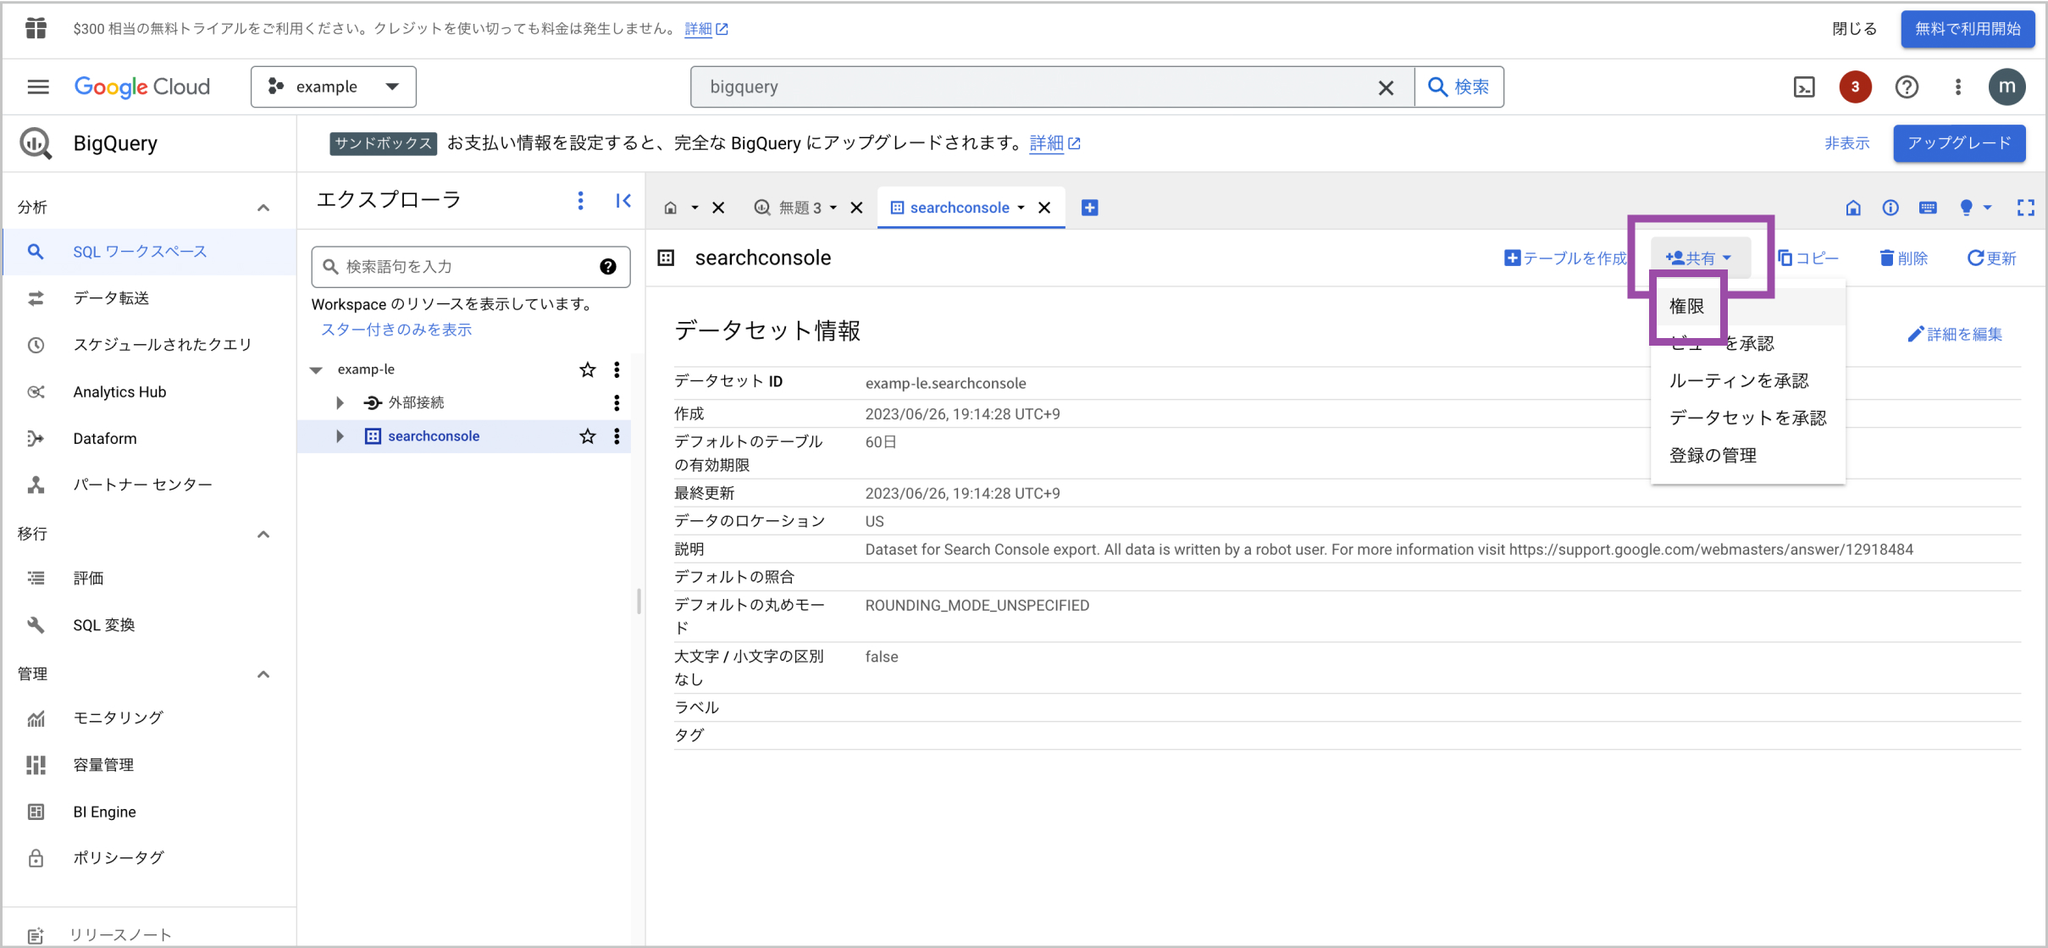Expand the 外部接続 node
The height and width of the screenshot is (948, 2048).
pos(340,403)
